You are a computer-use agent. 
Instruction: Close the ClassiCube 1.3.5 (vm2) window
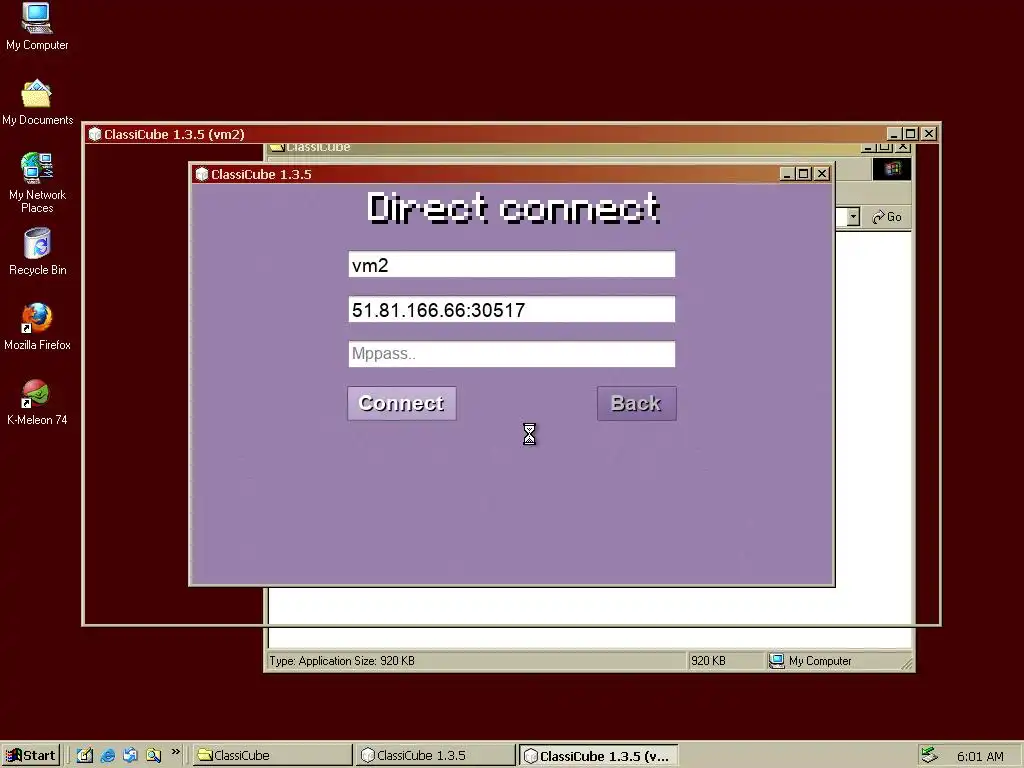(929, 133)
